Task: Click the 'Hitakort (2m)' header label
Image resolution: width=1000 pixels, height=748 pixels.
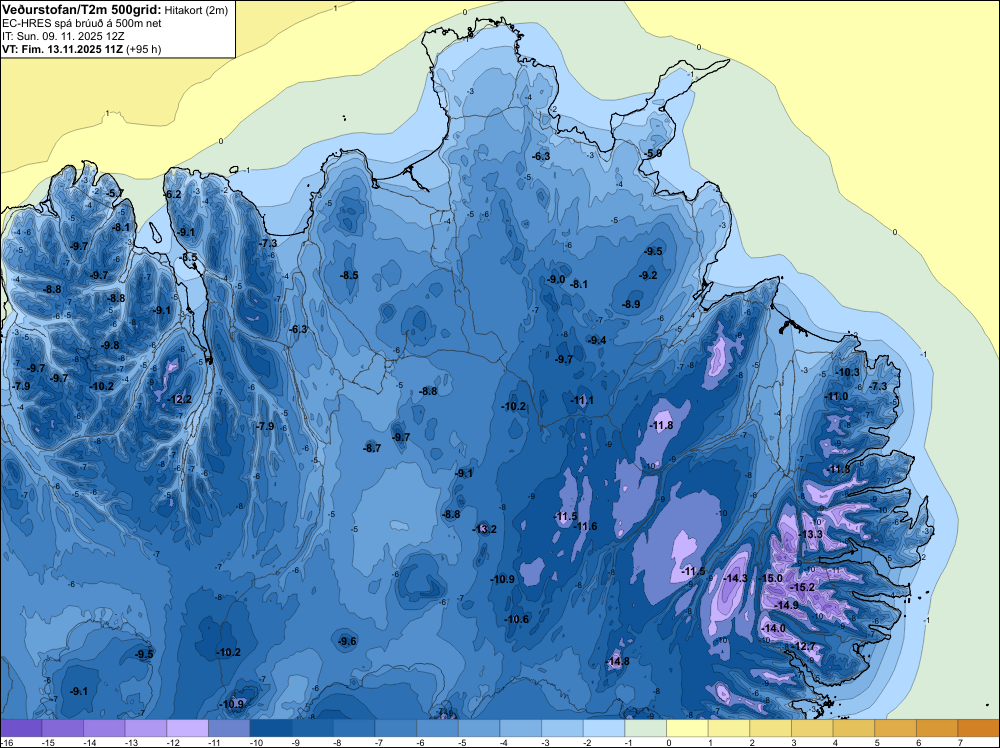Action: click(195, 10)
